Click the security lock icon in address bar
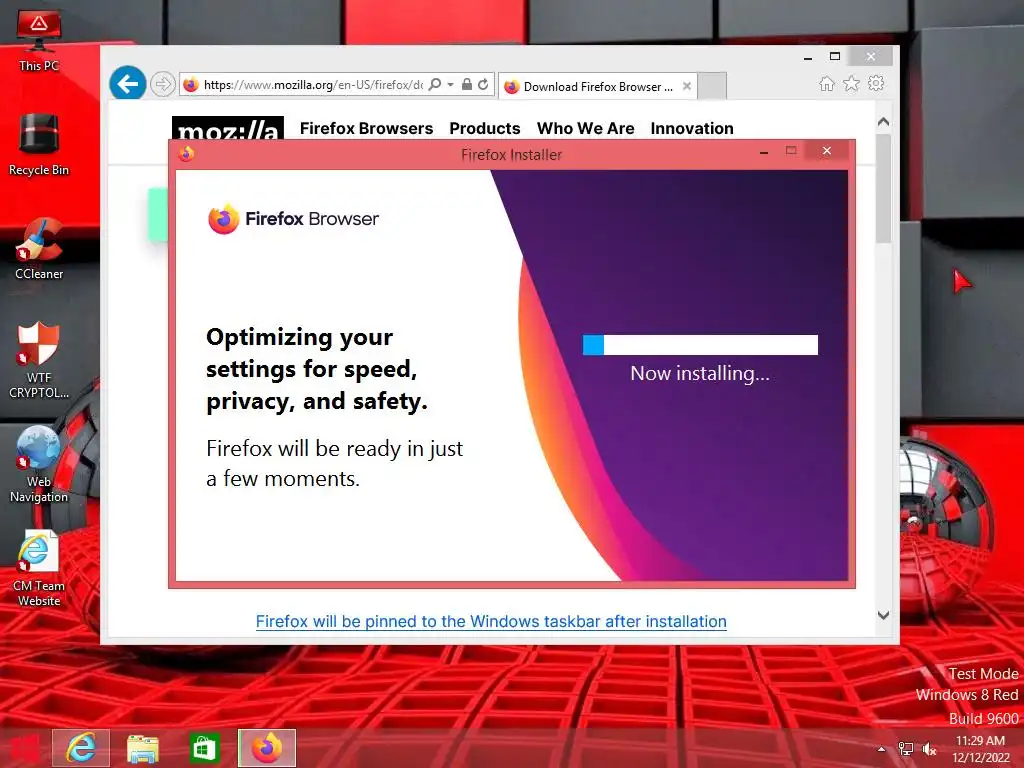Image resolution: width=1024 pixels, height=768 pixels. [466, 84]
